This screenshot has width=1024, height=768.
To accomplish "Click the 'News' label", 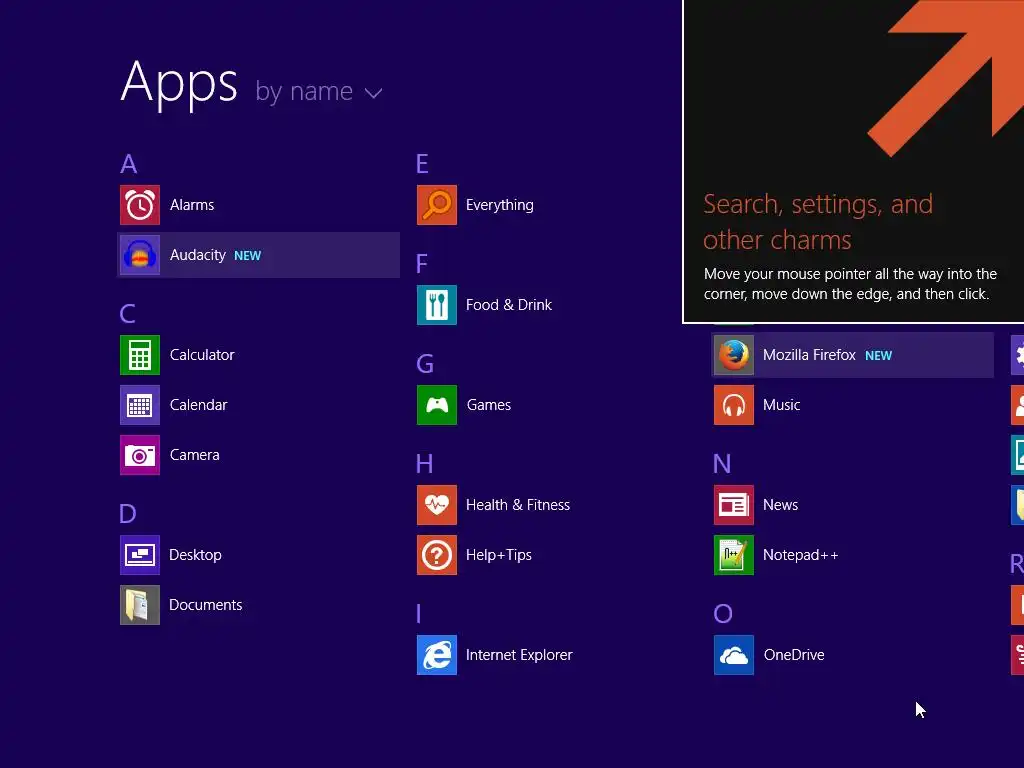I will tap(780, 505).
